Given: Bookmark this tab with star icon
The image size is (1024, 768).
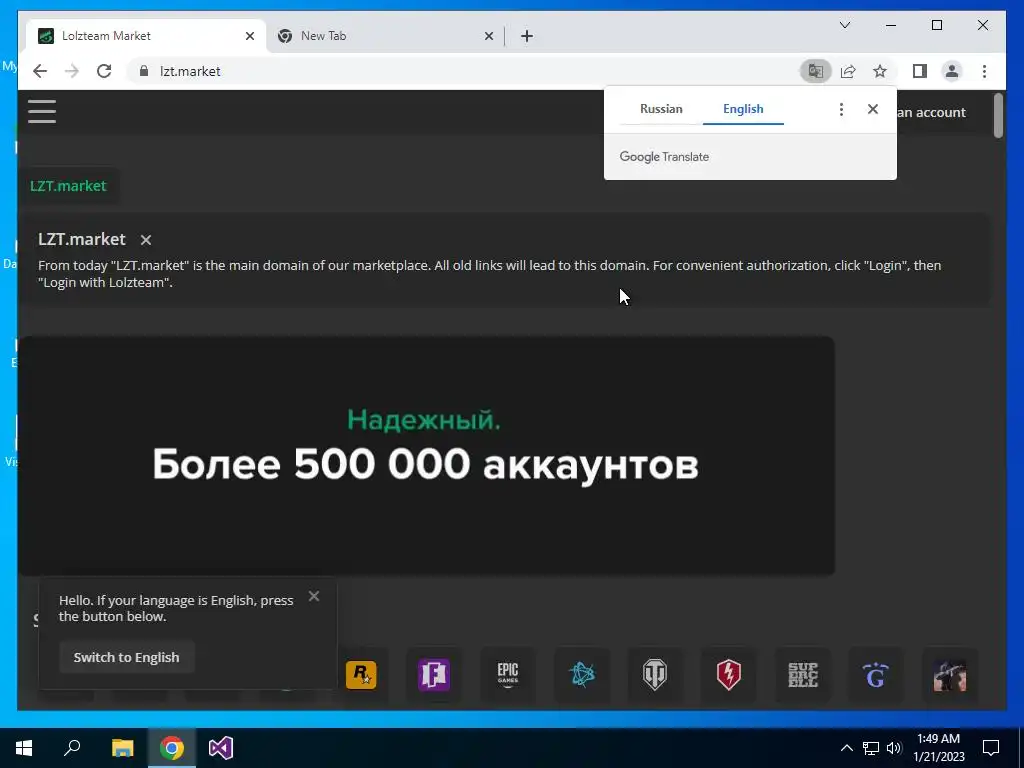Looking at the screenshot, I should pos(880,71).
